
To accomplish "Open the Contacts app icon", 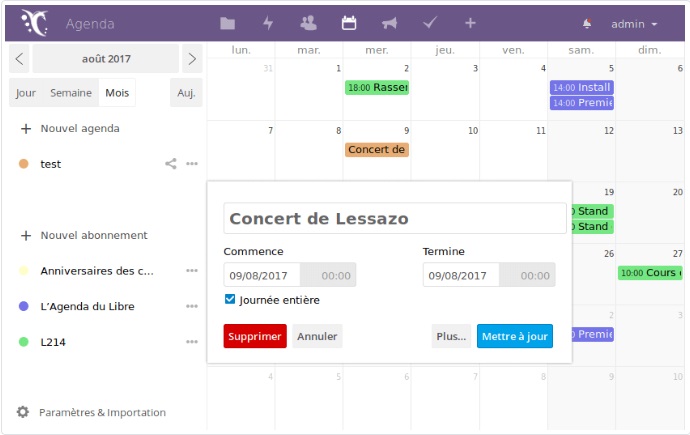I will click(x=308, y=23).
